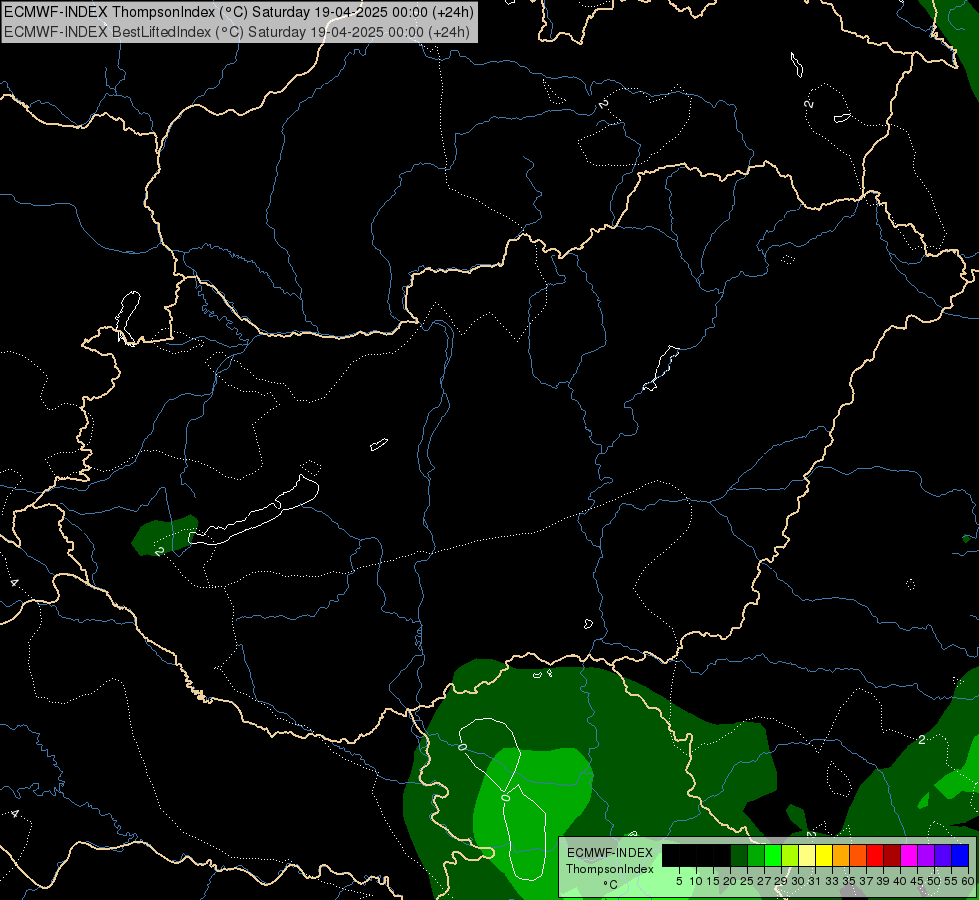Click the small green patch west of Lake Balaton
979x900 pixels.
(x=164, y=536)
